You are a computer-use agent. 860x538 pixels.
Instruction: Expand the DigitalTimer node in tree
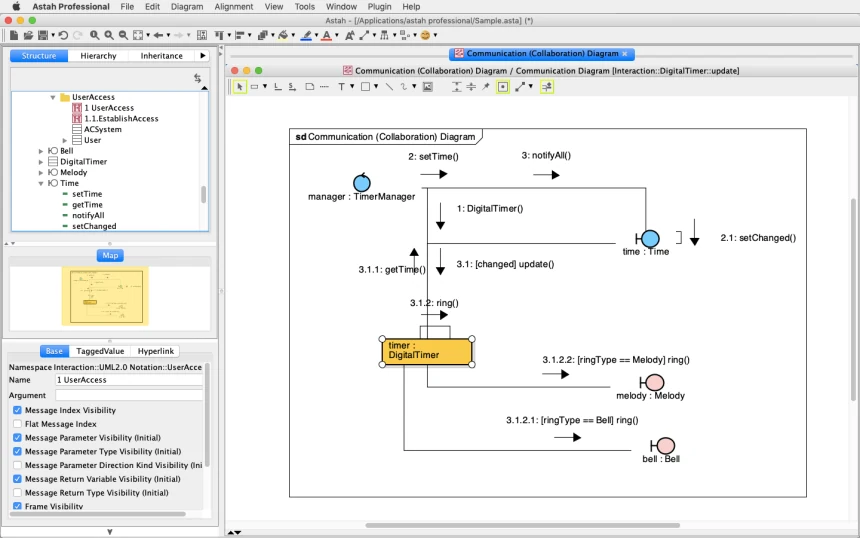pyautogui.click(x=41, y=162)
